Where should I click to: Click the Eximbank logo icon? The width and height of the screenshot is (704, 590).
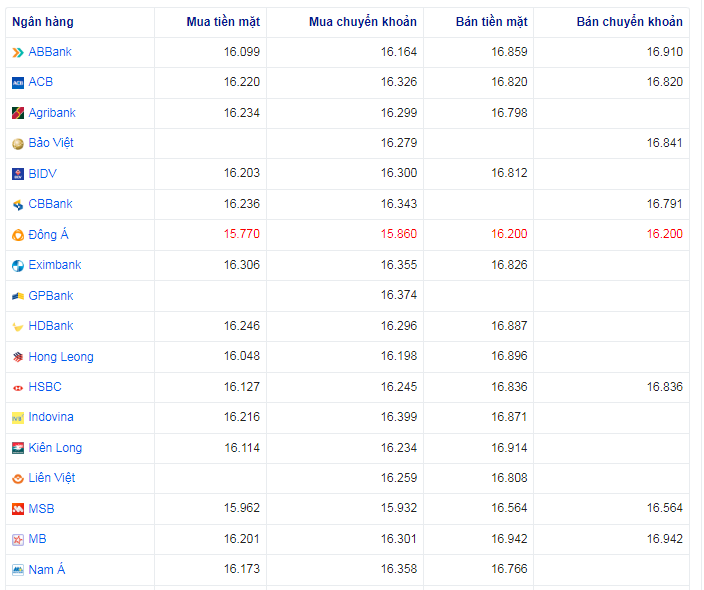pyautogui.click(x=18, y=265)
